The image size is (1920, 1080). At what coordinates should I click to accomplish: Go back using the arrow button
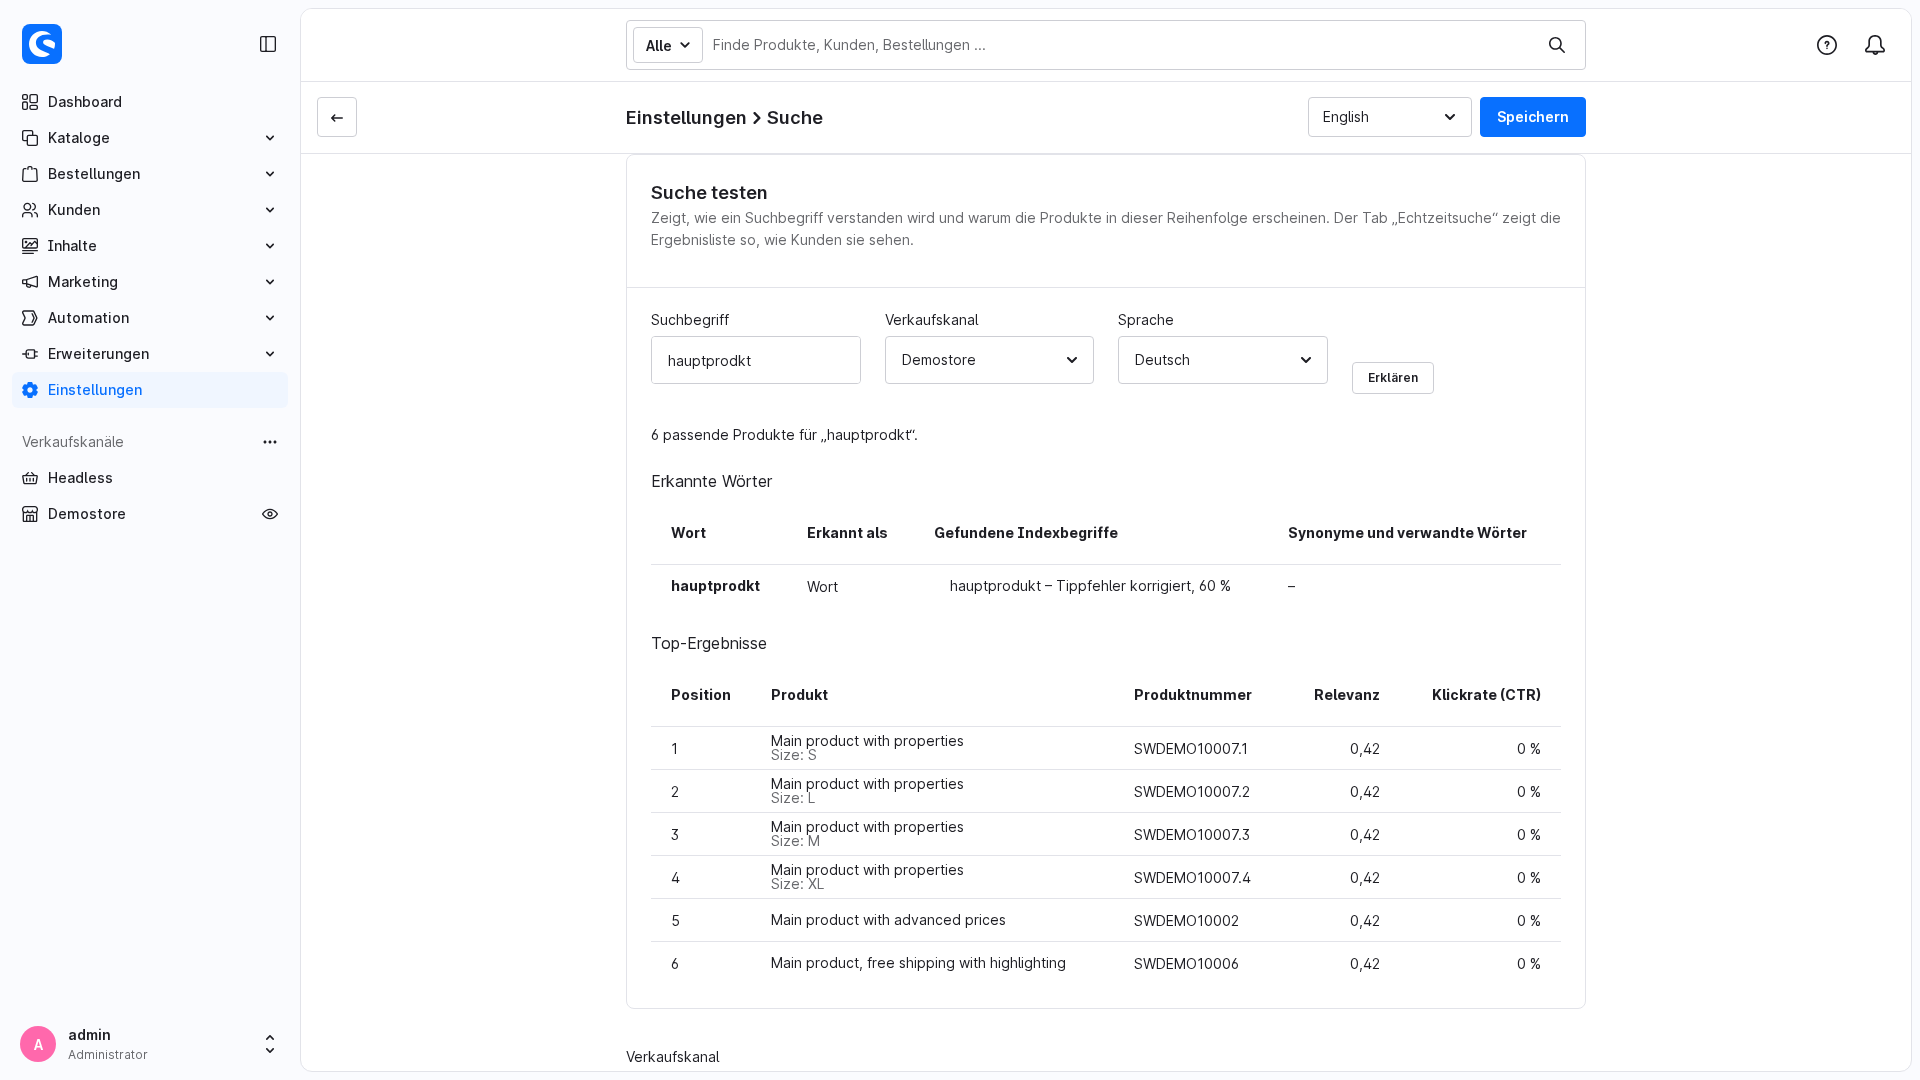click(337, 117)
